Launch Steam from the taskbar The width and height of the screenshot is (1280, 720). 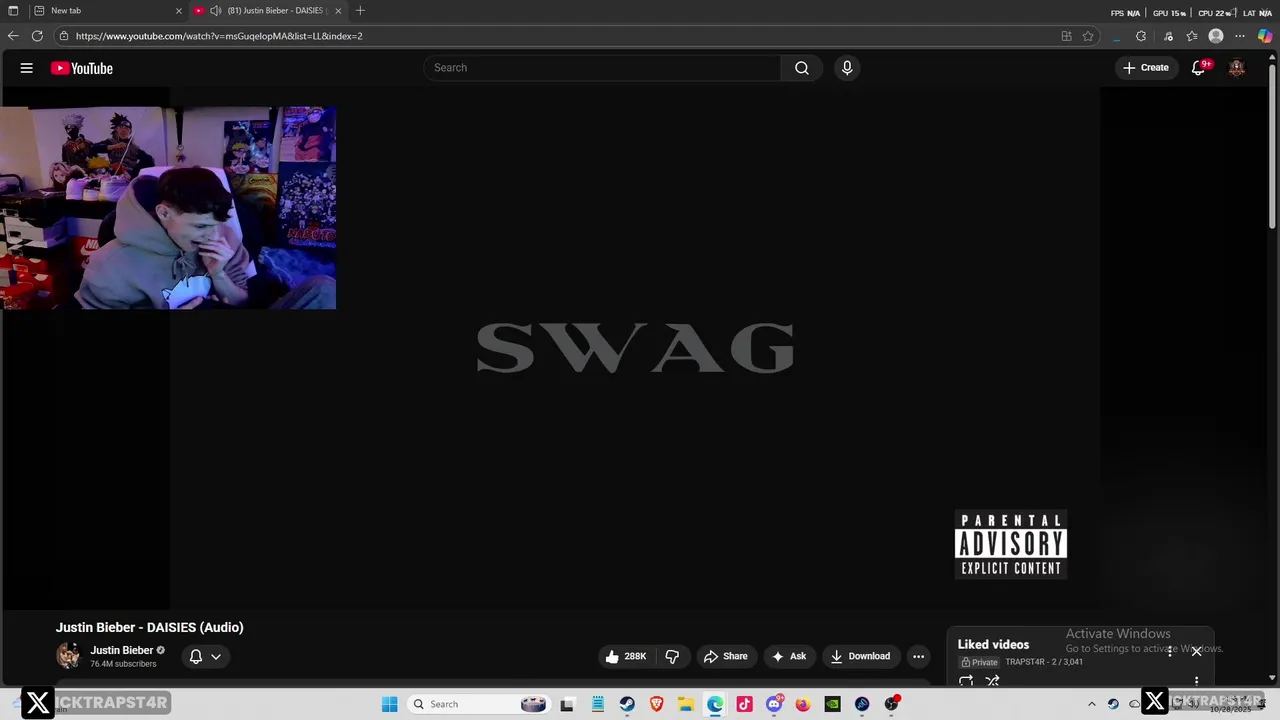(x=627, y=704)
